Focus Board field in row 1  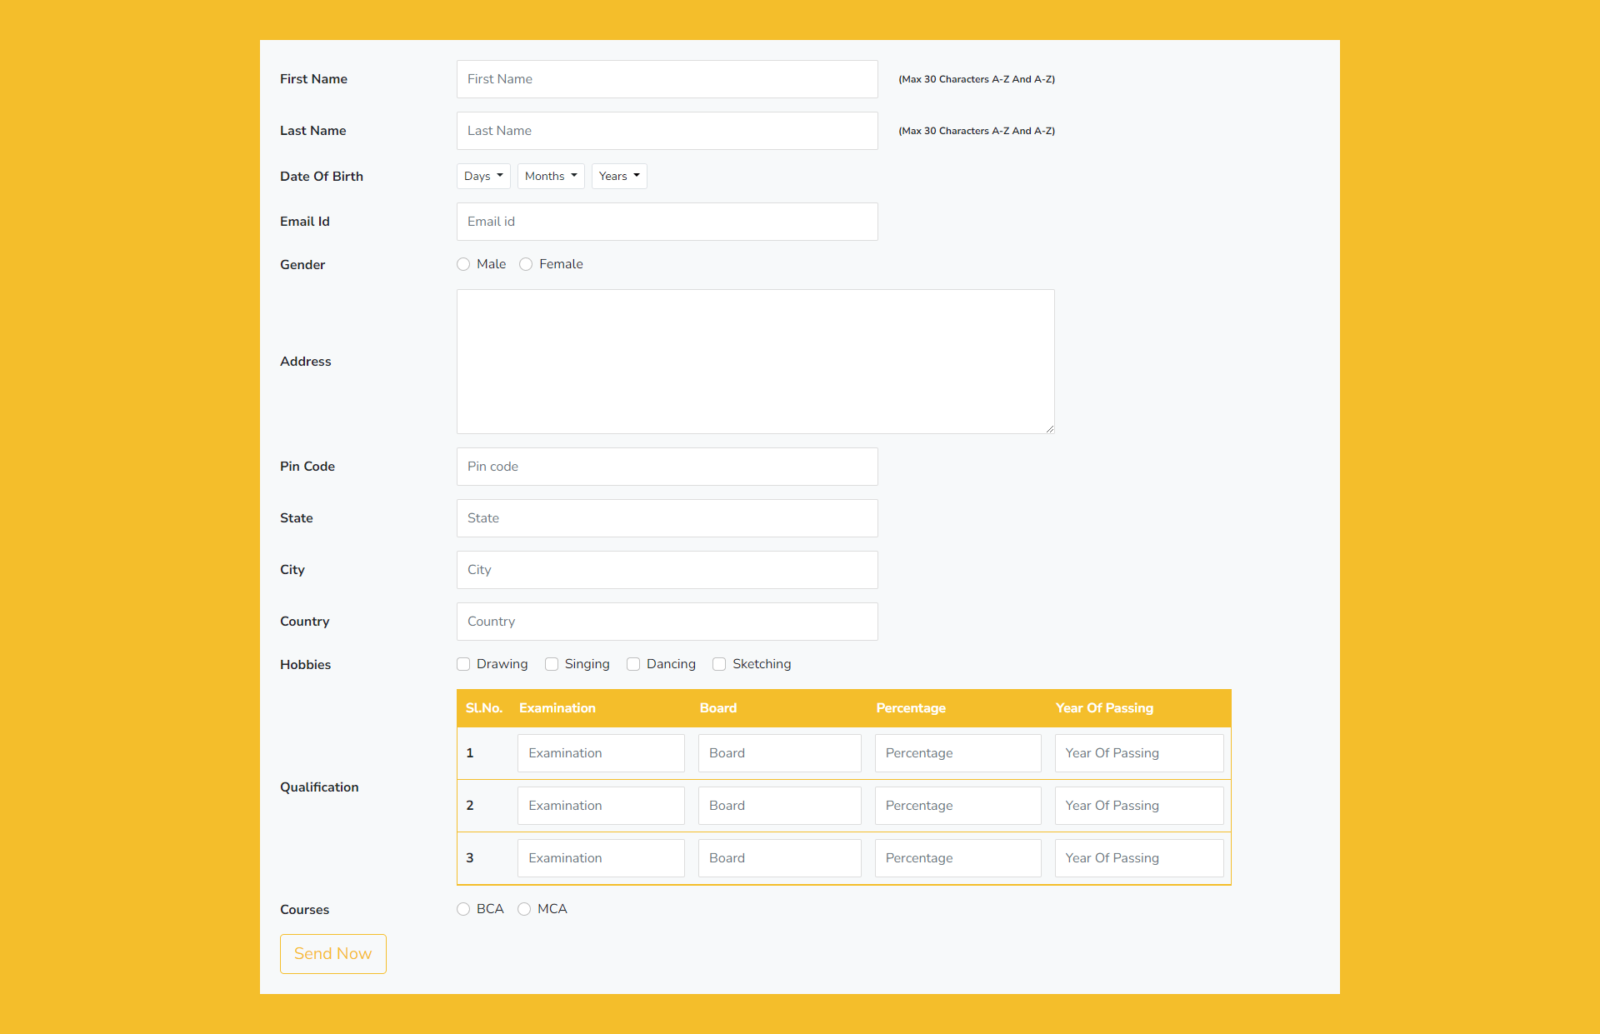tap(780, 753)
